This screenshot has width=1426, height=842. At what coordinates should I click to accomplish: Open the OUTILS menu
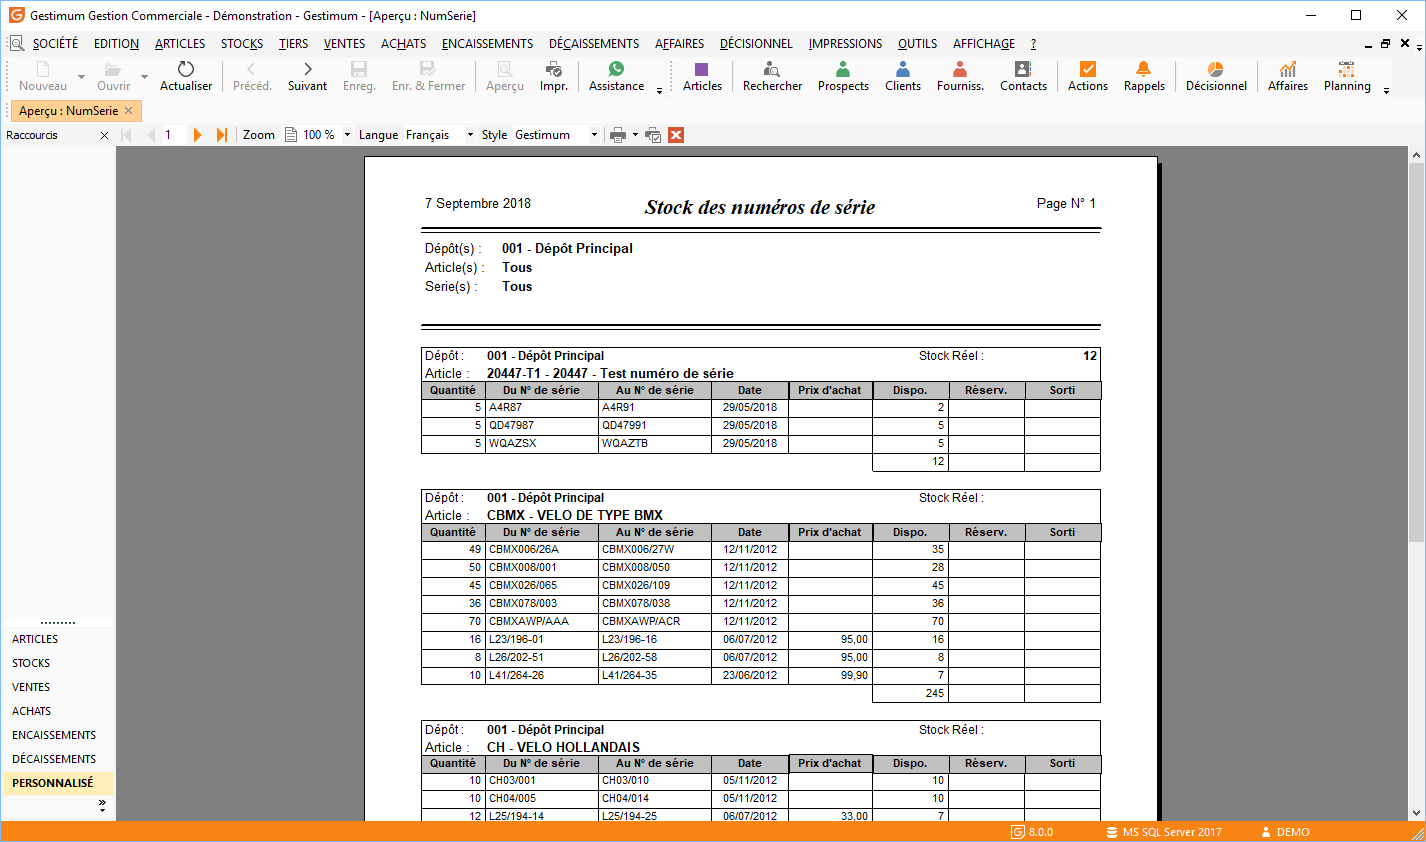click(917, 44)
